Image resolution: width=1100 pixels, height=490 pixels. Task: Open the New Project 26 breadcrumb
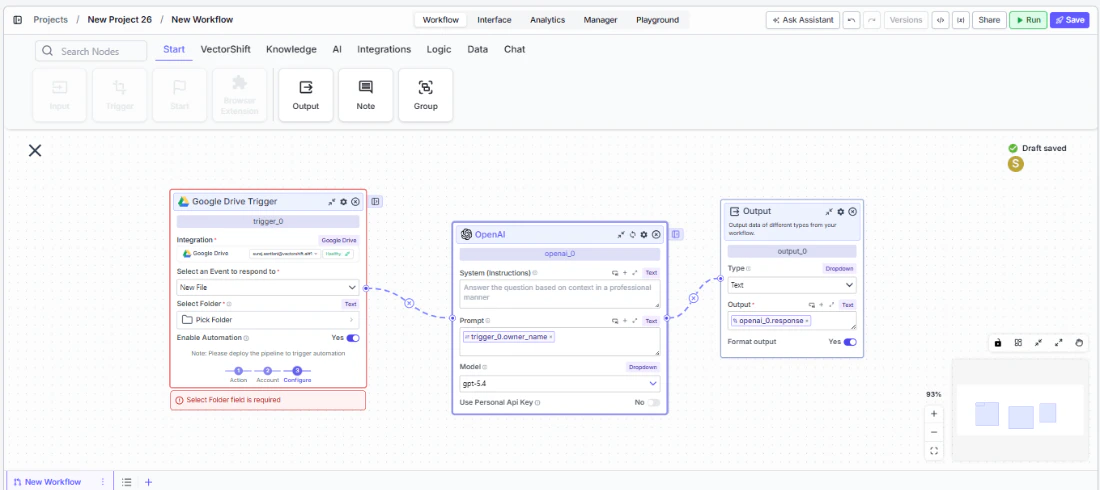[x=119, y=20]
